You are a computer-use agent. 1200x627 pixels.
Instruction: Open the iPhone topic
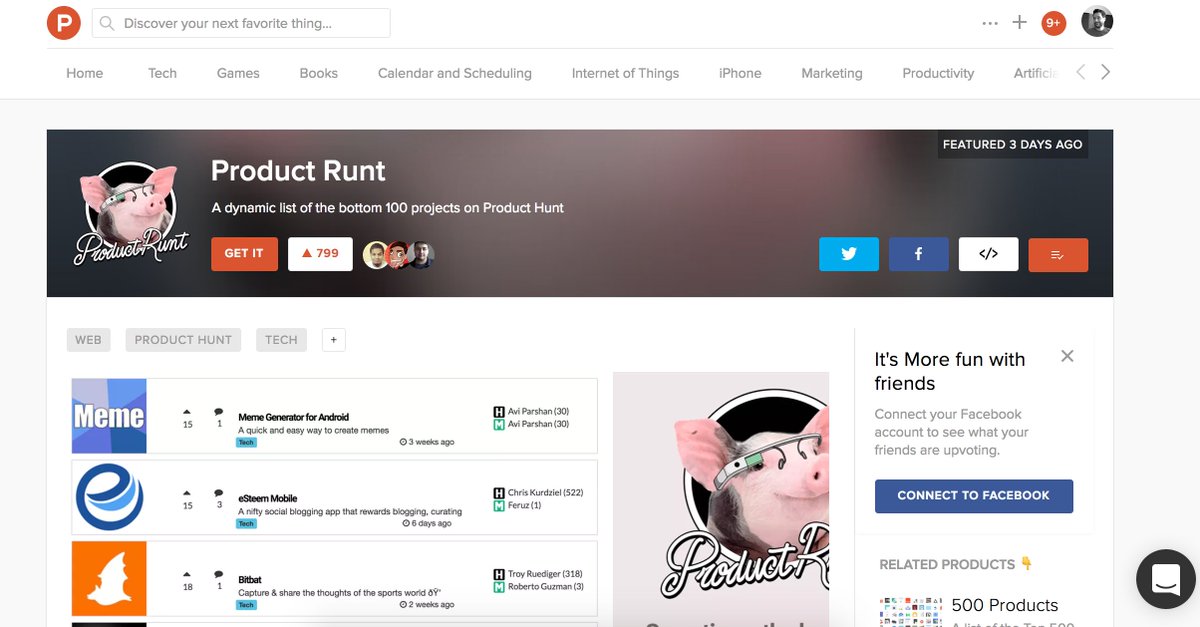coord(740,73)
